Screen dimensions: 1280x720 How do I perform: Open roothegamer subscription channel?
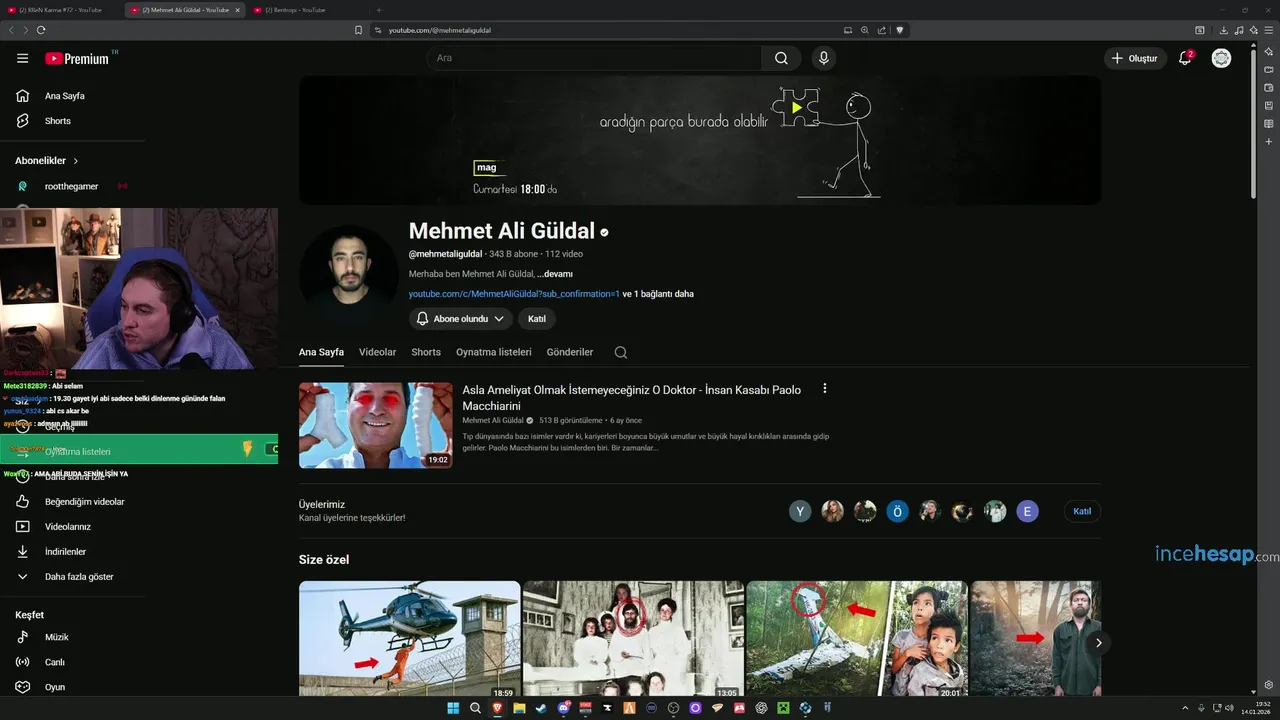pyautogui.click(x=72, y=186)
